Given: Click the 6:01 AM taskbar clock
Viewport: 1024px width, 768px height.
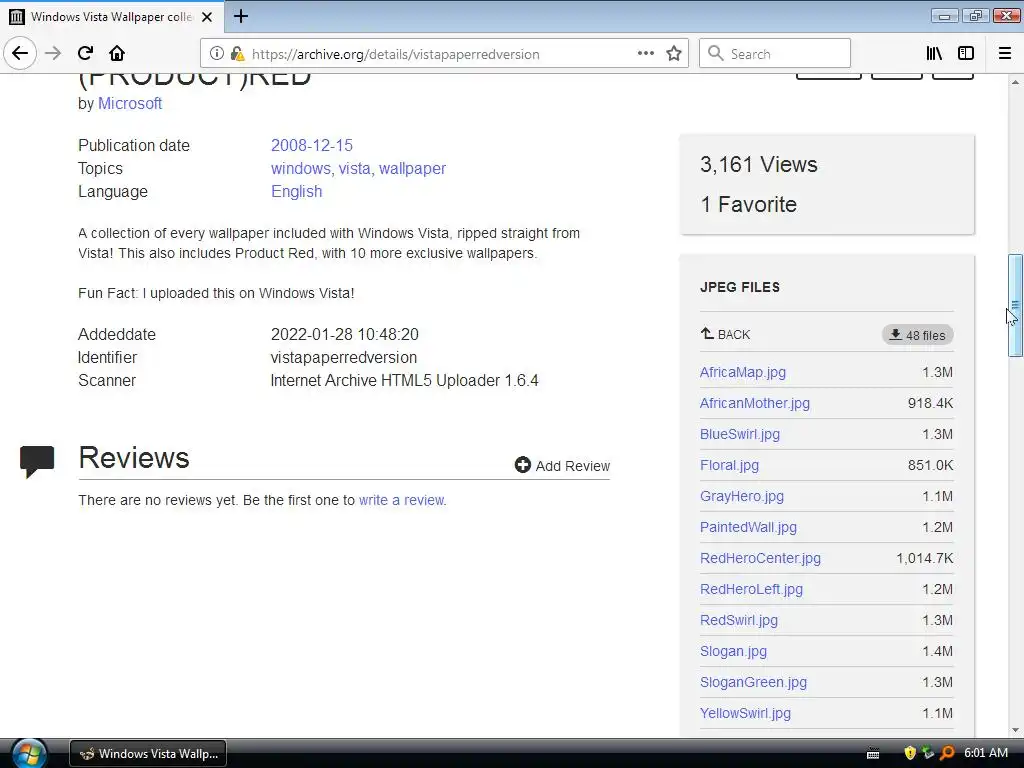Looking at the screenshot, I should click(986, 753).
